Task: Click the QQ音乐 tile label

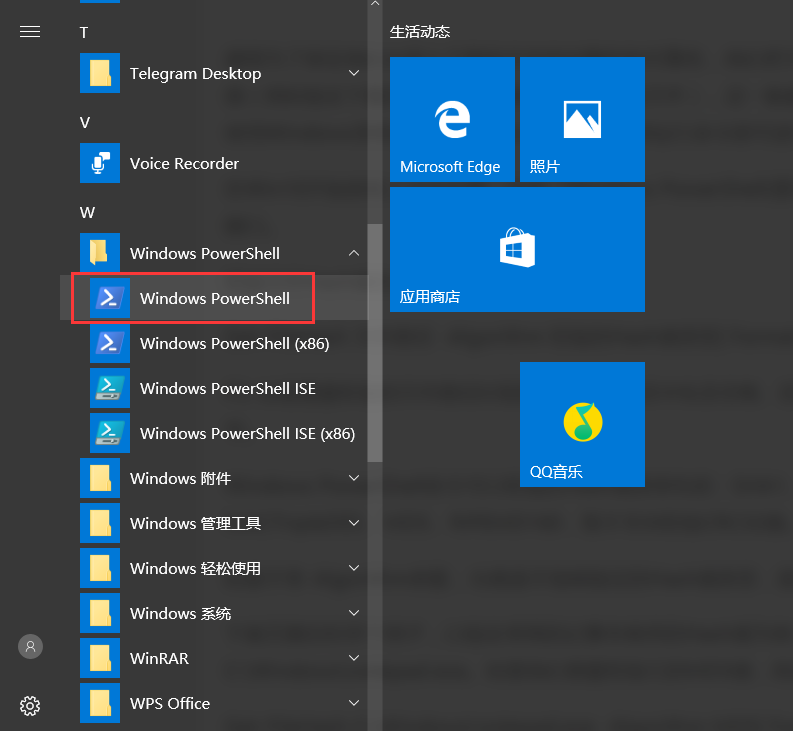Action: (556, 471)
